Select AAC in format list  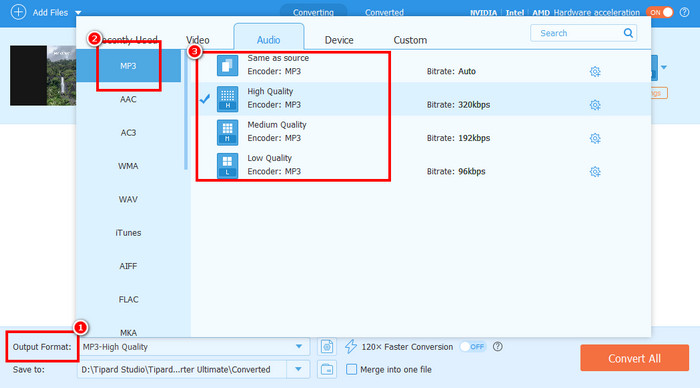[128, 99]
